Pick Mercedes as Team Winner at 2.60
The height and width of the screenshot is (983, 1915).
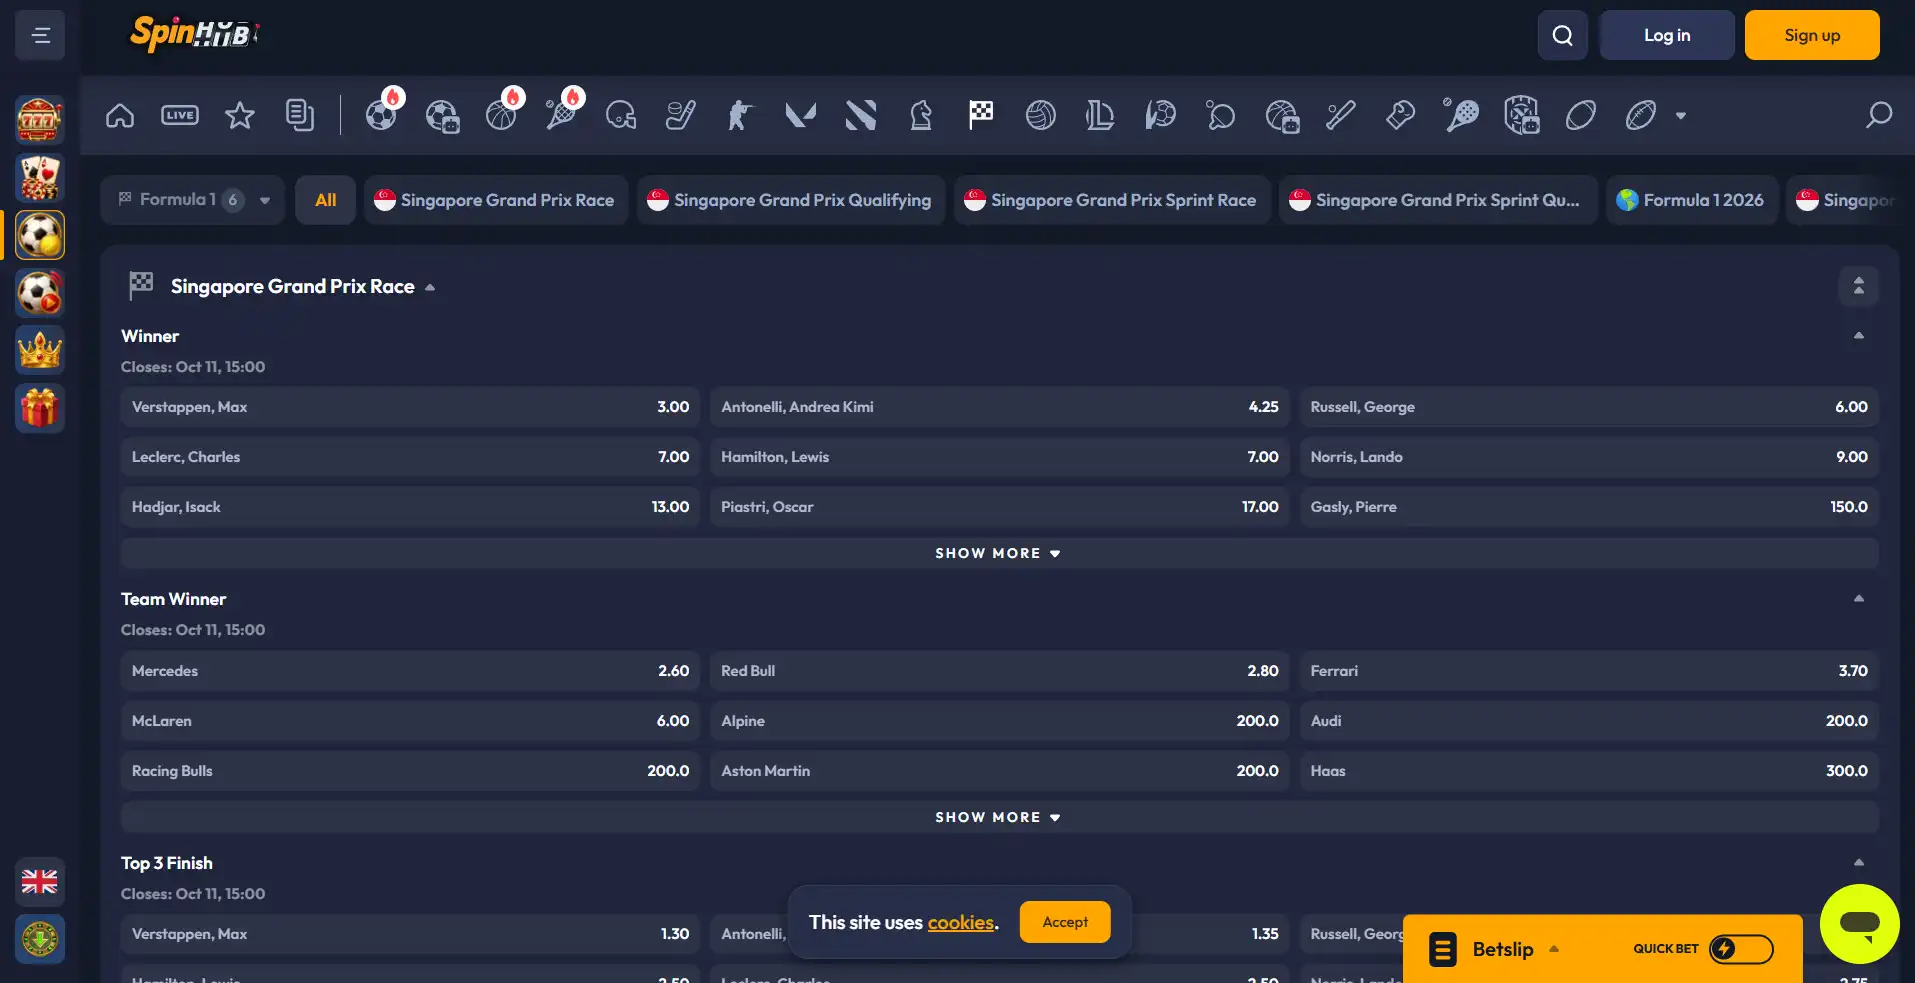pos(410,671)
